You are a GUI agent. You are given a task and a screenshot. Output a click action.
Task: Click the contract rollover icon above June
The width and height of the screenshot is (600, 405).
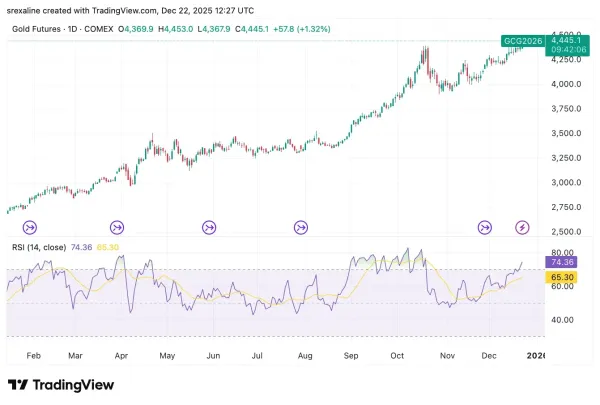(x=209, y=227)
